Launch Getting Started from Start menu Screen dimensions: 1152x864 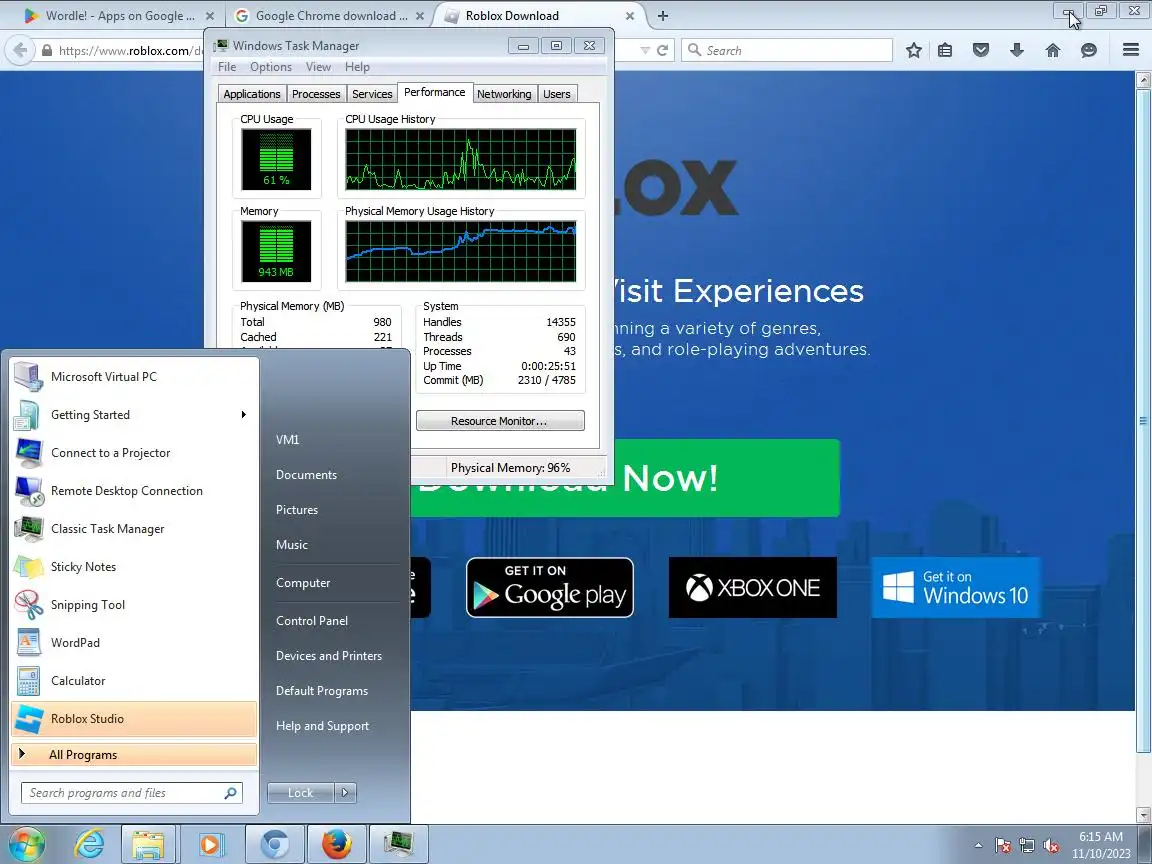click(x=134, y=415)
